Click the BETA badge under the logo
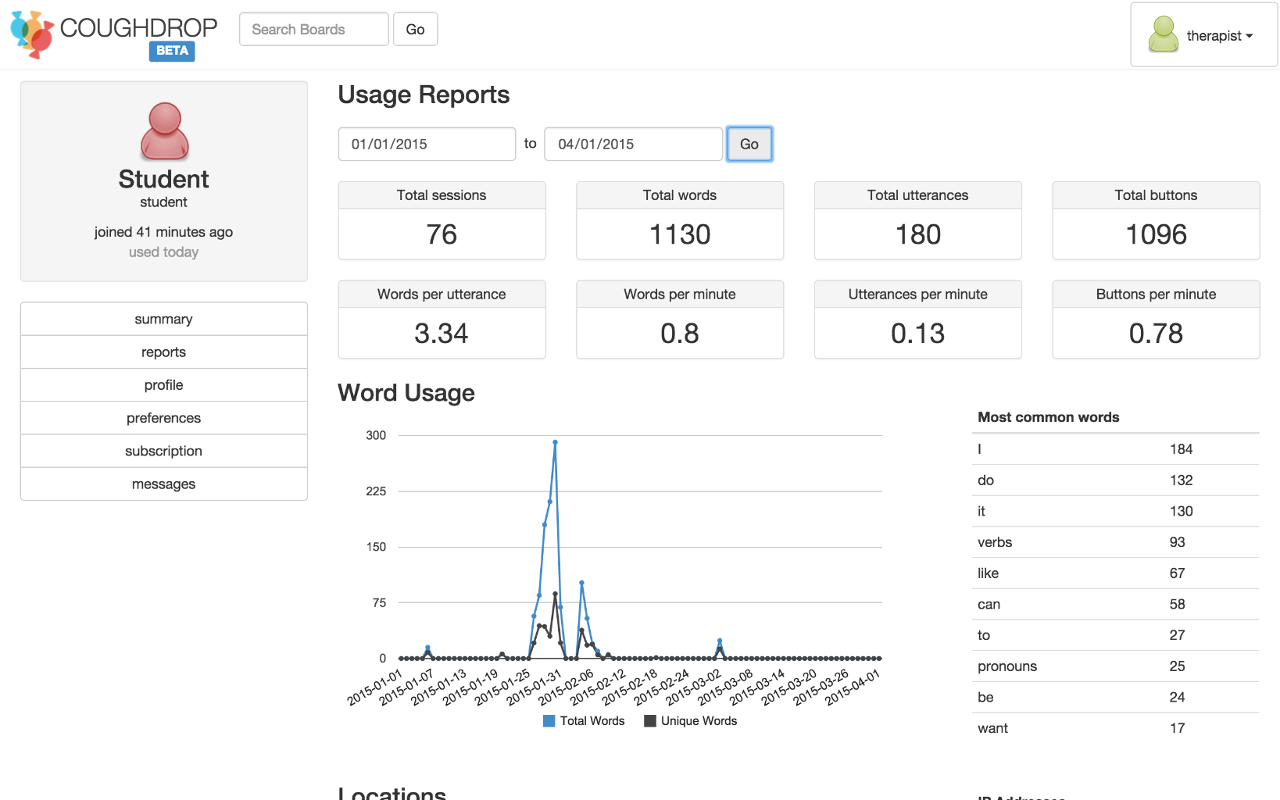 coord(172,51)
